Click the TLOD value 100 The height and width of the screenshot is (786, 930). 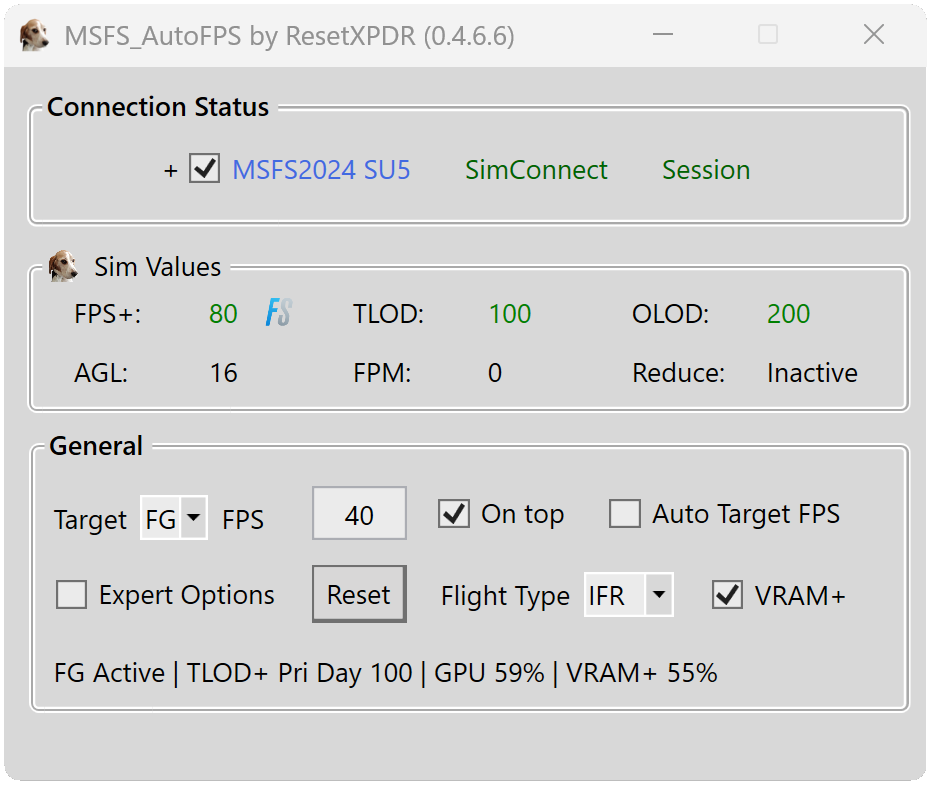(x=509, y=314)
